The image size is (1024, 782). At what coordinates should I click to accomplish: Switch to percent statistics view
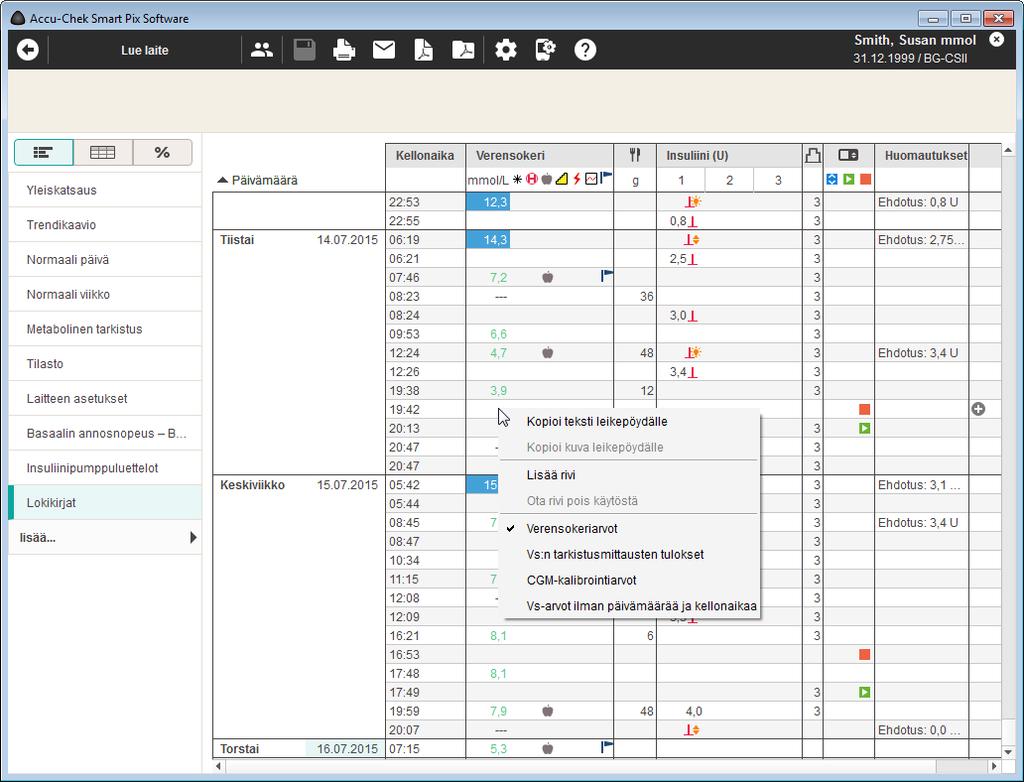[x=162, y=152]
